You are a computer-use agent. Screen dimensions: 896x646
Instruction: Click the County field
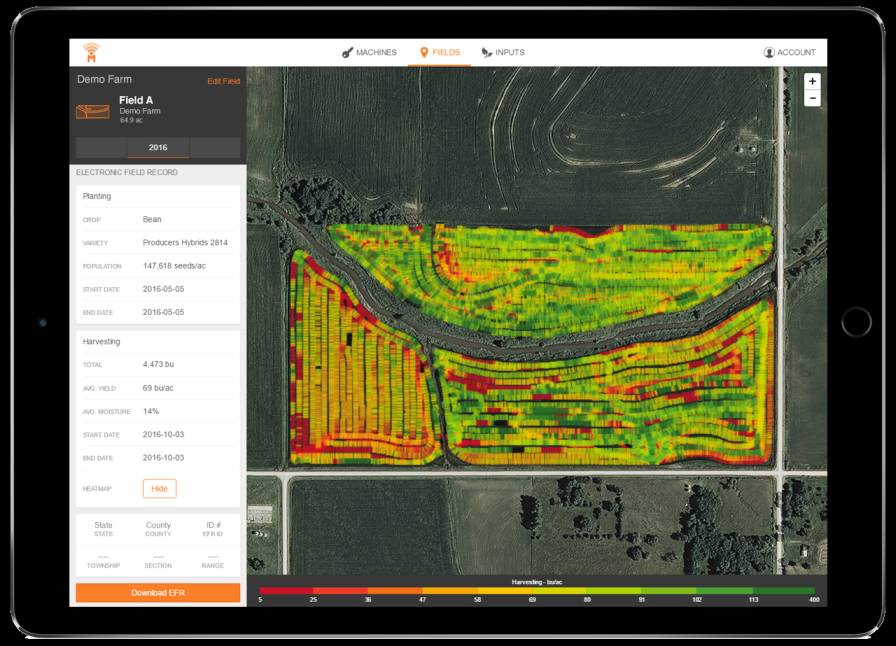(158, 529)
